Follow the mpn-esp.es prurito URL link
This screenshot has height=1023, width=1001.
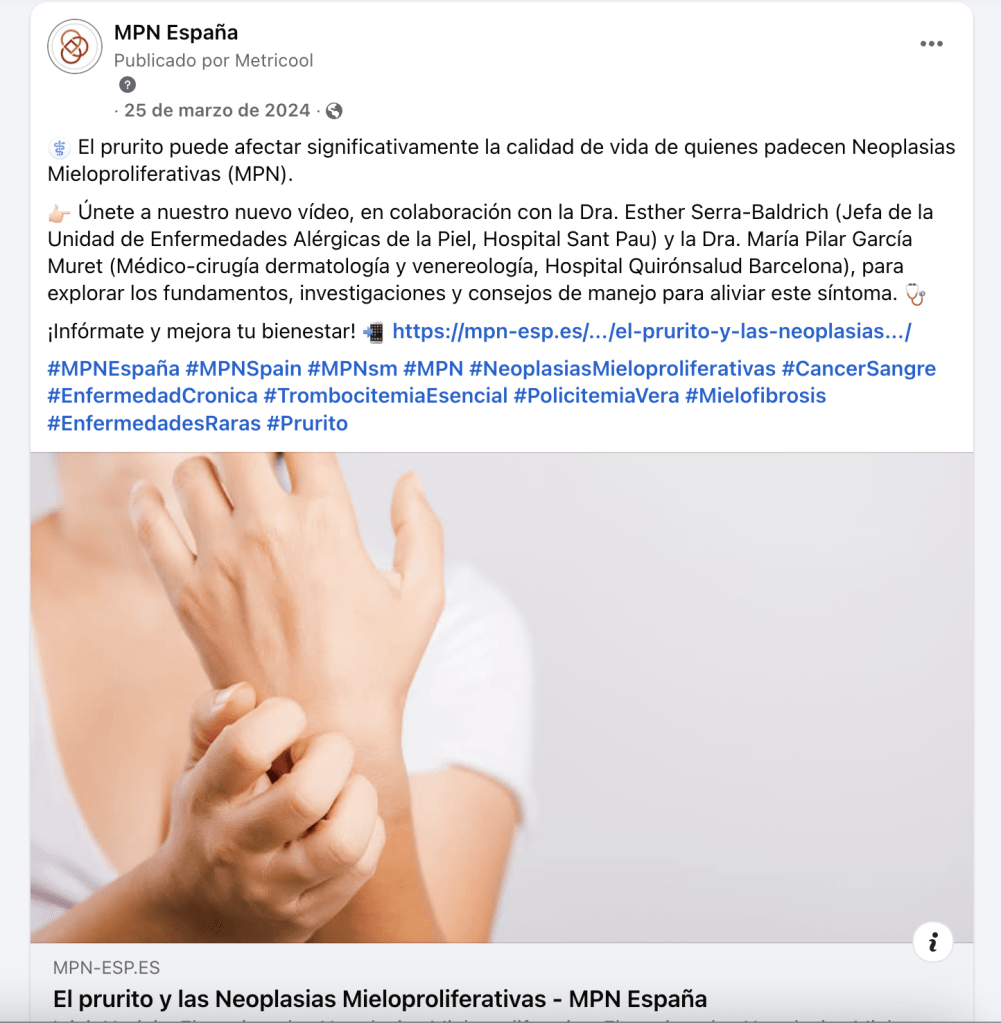(651, 331)
